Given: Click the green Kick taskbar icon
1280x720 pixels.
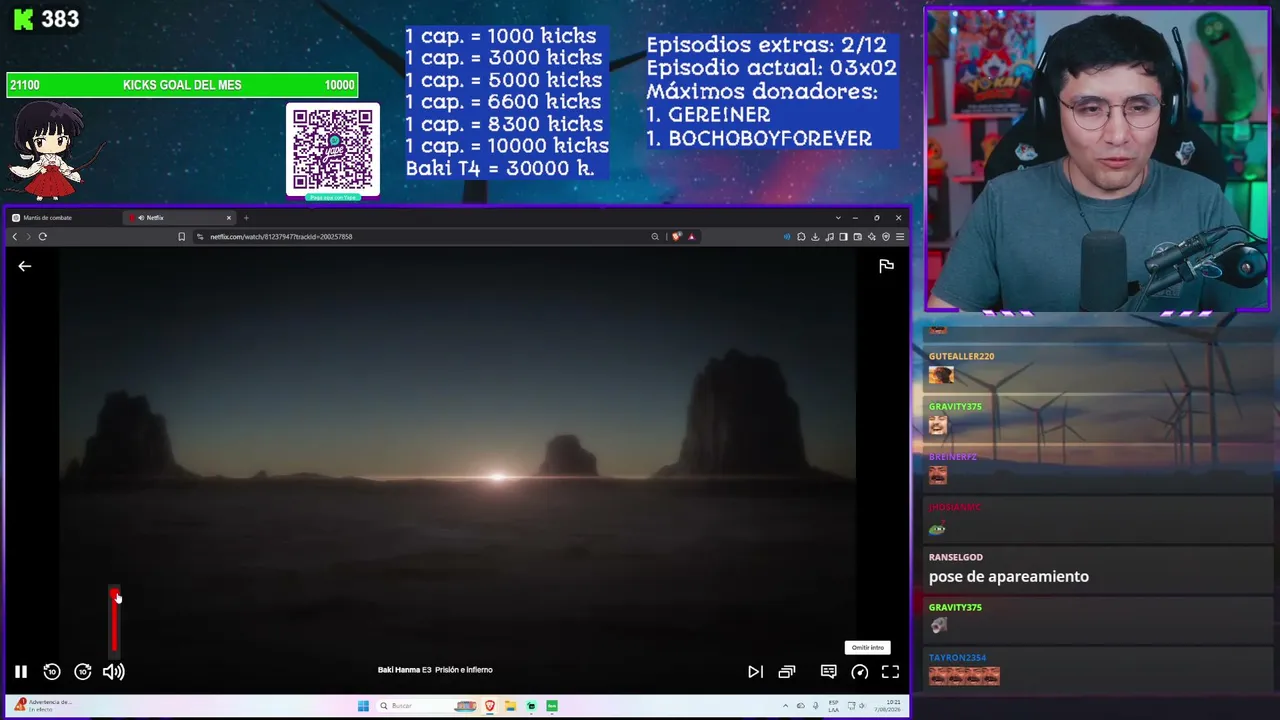Looking at the screenshot, I should click(551, 706).
